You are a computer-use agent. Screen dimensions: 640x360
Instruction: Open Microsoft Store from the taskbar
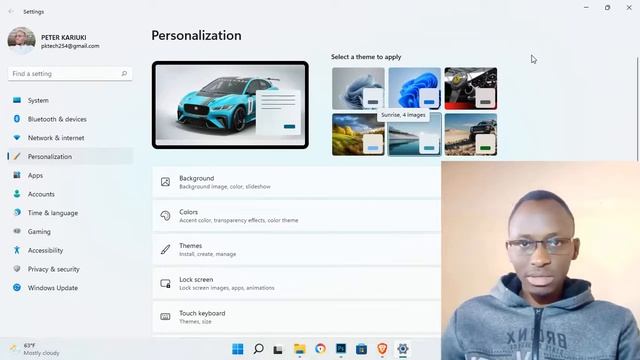pyautogui.click(x=361, y=349)
